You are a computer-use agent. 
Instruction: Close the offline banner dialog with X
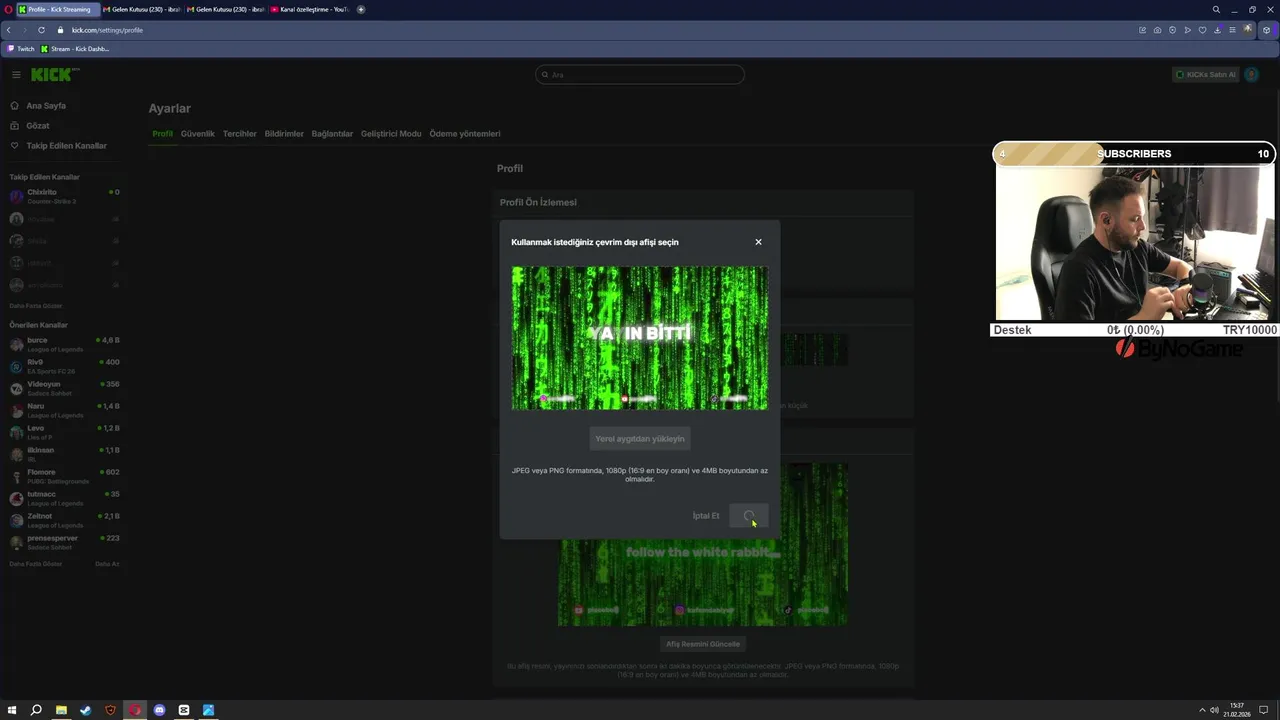tap(758, 242)
